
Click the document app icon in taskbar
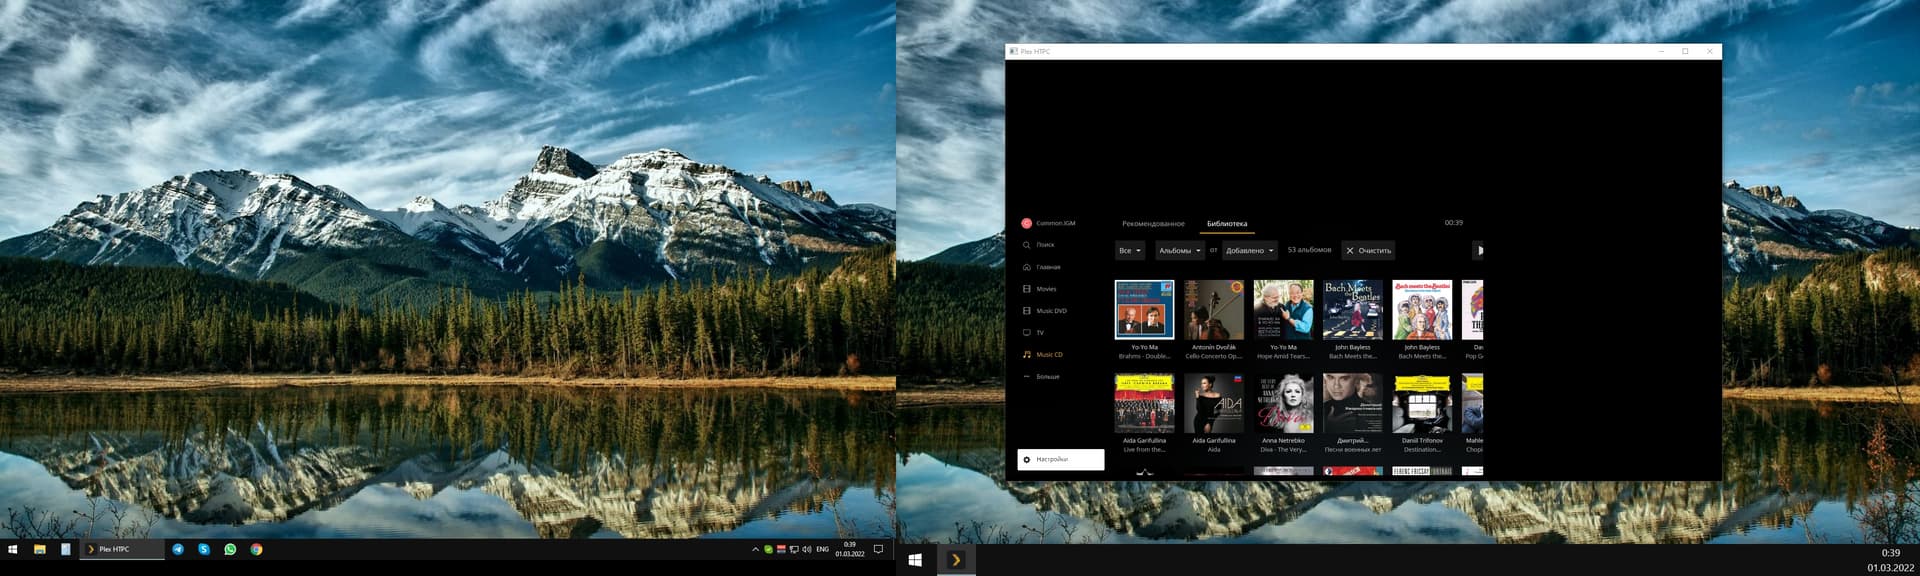tap(66, 549)
